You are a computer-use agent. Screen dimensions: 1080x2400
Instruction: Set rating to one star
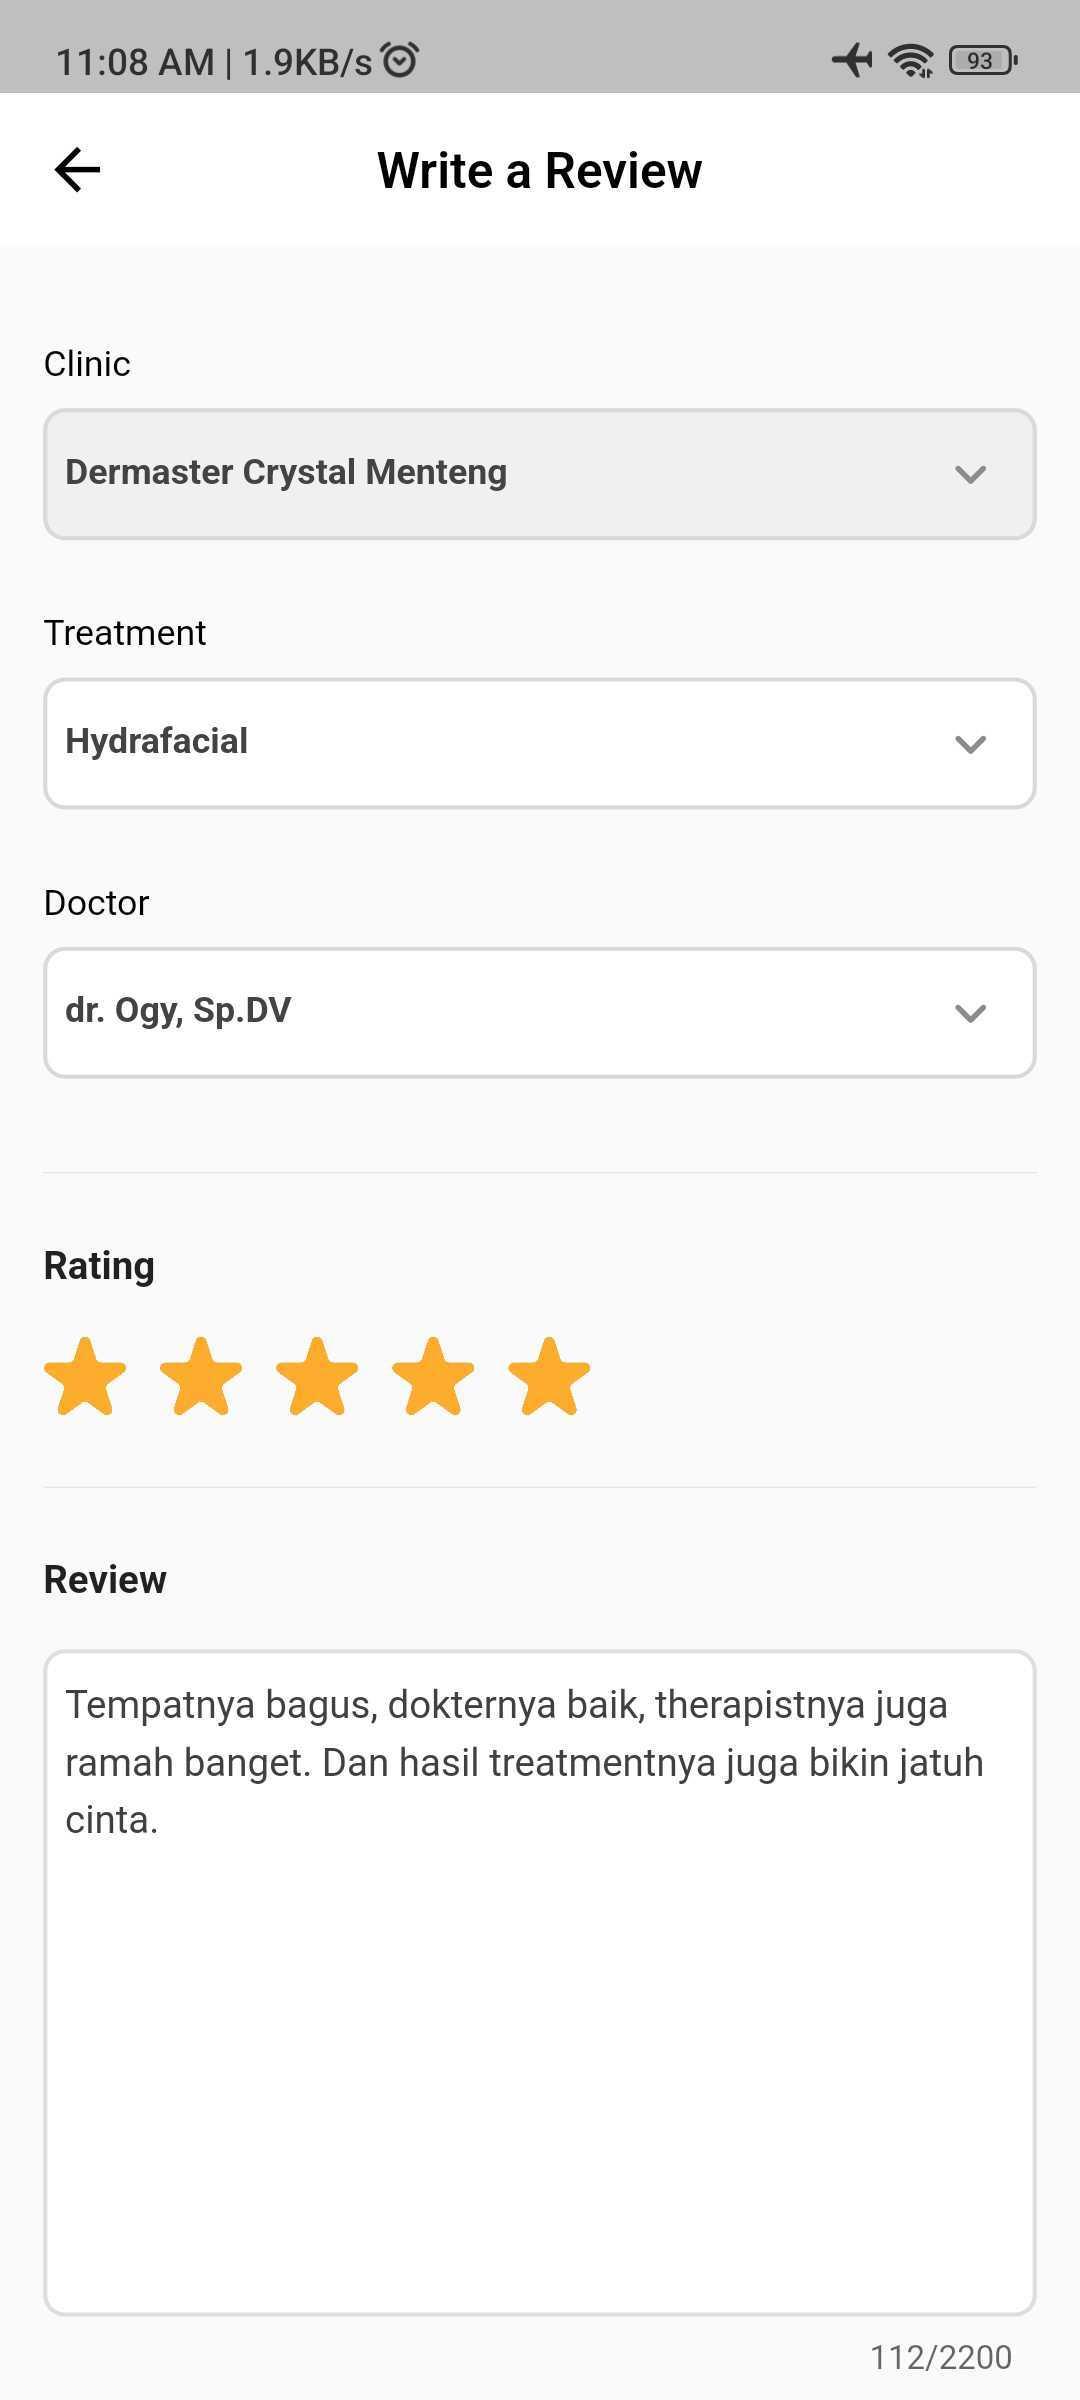click(85, 1377)
